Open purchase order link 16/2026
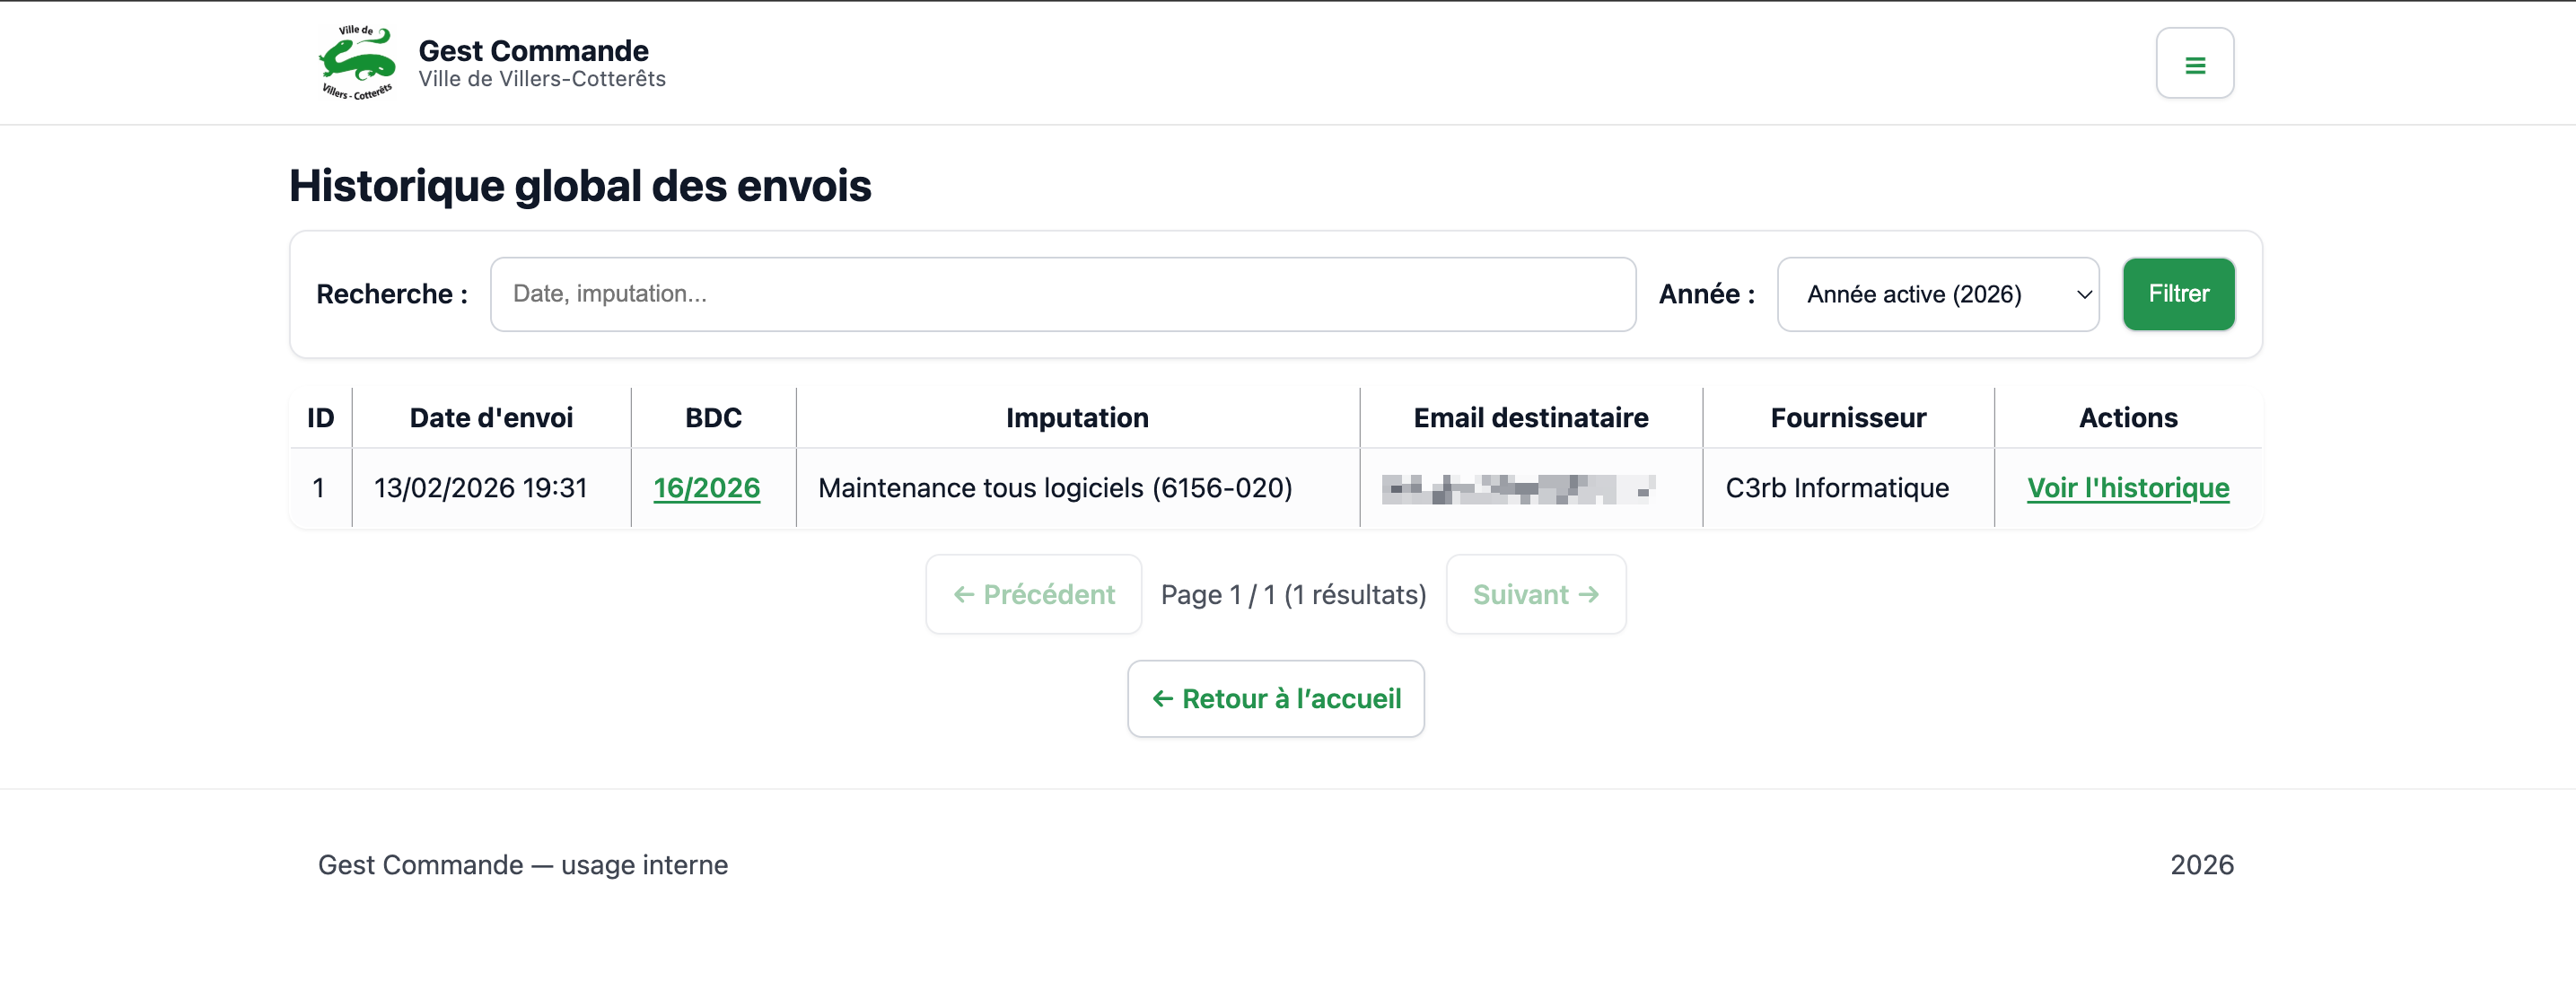 (706, 488)
